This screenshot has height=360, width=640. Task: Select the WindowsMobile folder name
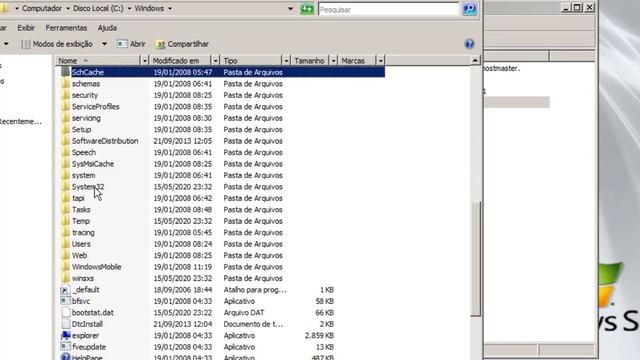pos(96,267)
